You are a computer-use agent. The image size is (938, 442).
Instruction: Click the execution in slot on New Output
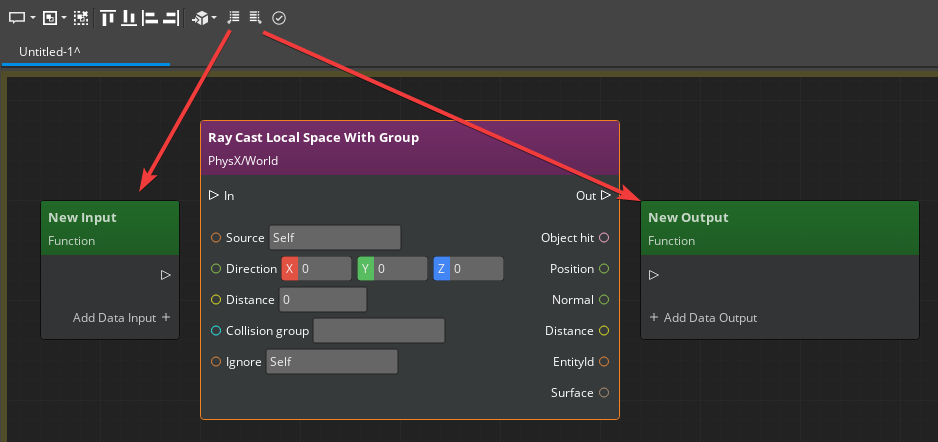654,275
